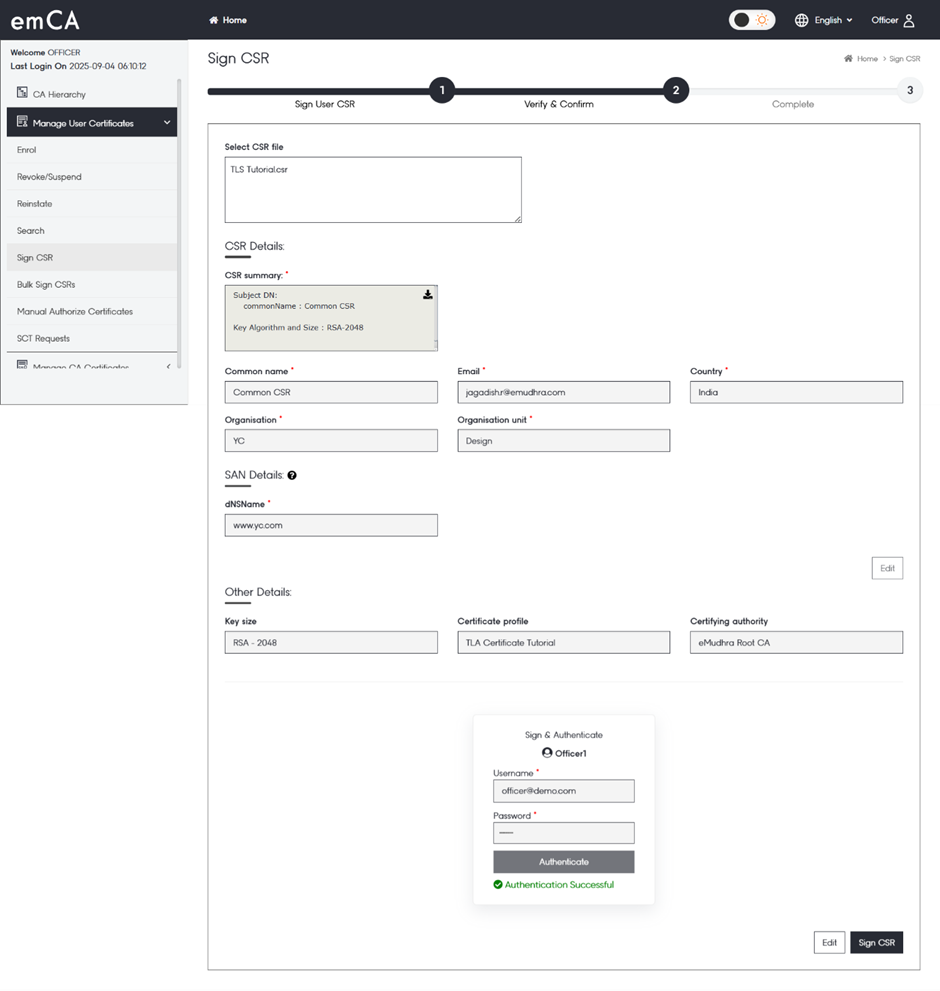Image resolution: width=940 pixels, height=991 pixels.
Task: Click the CA Hierarchy sidebar icon
Action: coord(22,94)
